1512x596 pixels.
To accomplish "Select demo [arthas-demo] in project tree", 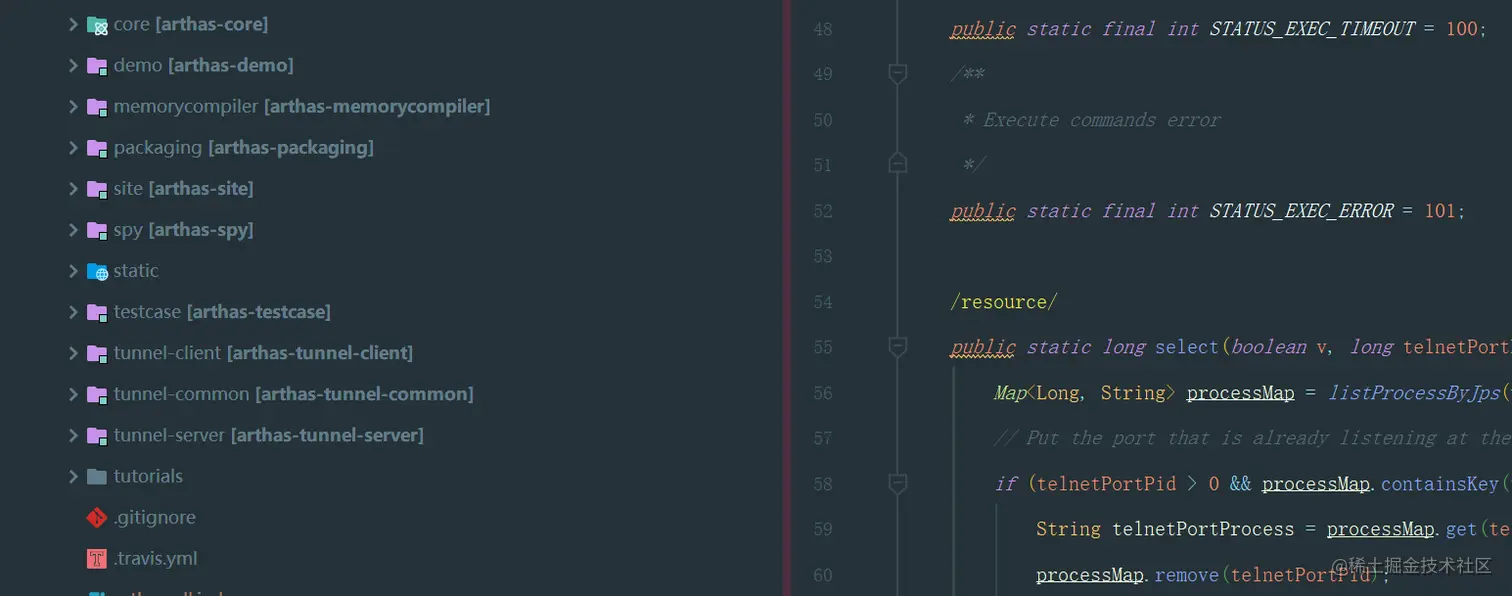I will click(204, 65).
